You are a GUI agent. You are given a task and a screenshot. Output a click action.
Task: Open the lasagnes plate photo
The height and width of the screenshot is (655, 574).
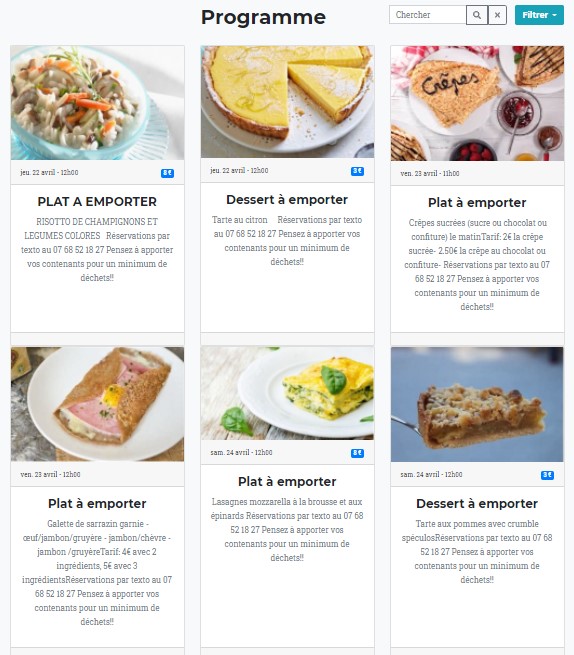(x=287, y=393)
